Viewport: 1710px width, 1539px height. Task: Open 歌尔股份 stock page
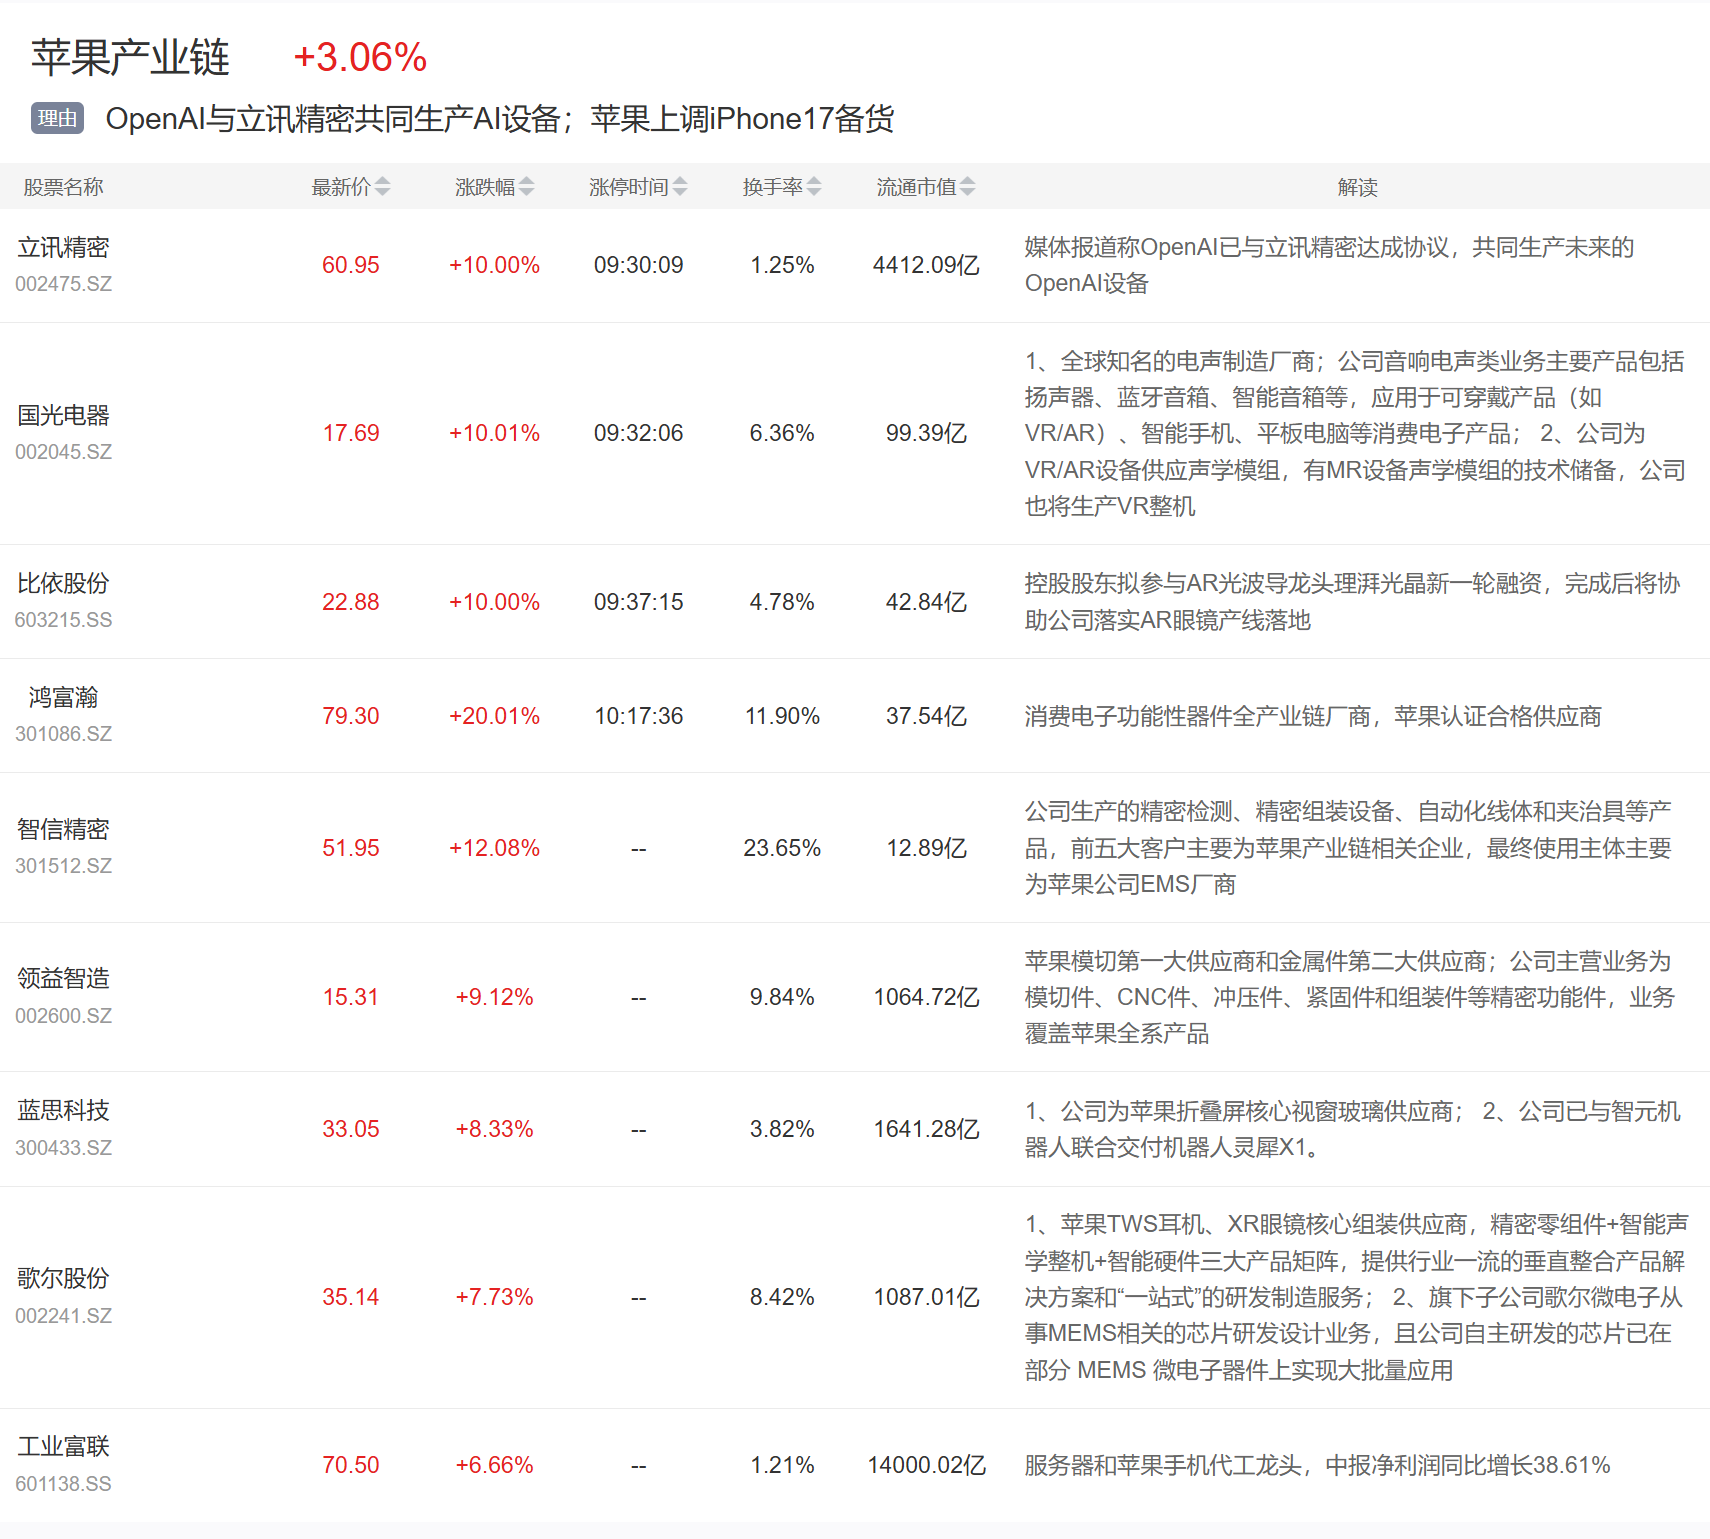(x=63, y=1278)
